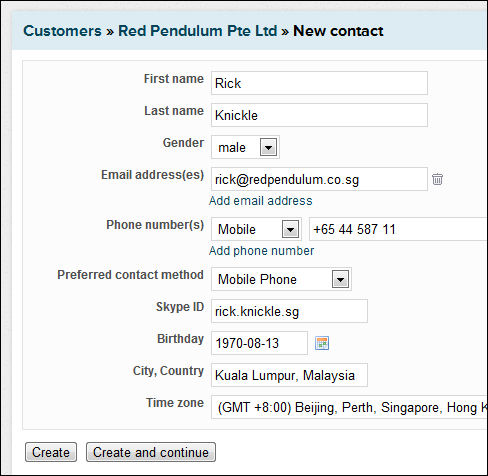Open the birthday calendar picker icon
The image size is (488, 476).
pyautogui.click(x=322, y=343)
